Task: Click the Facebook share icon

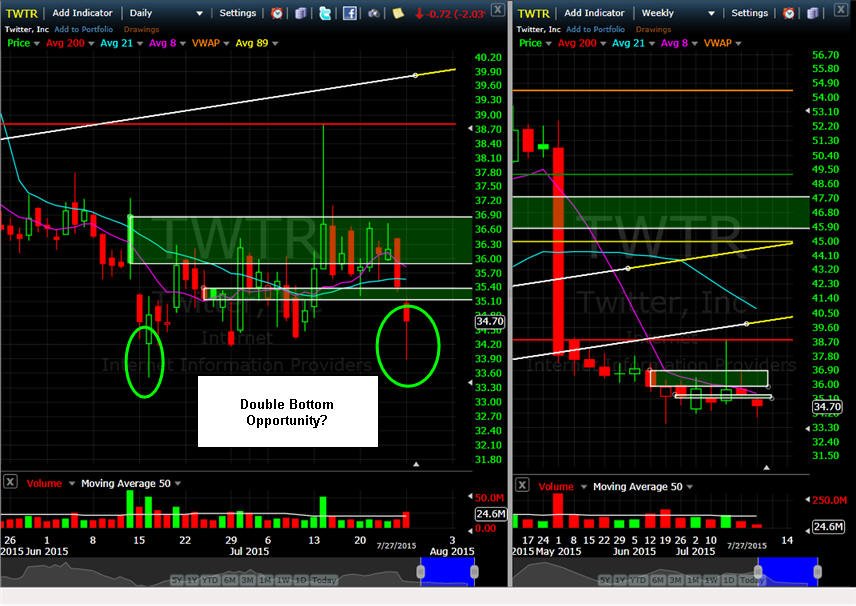Action: click(349, 13)
